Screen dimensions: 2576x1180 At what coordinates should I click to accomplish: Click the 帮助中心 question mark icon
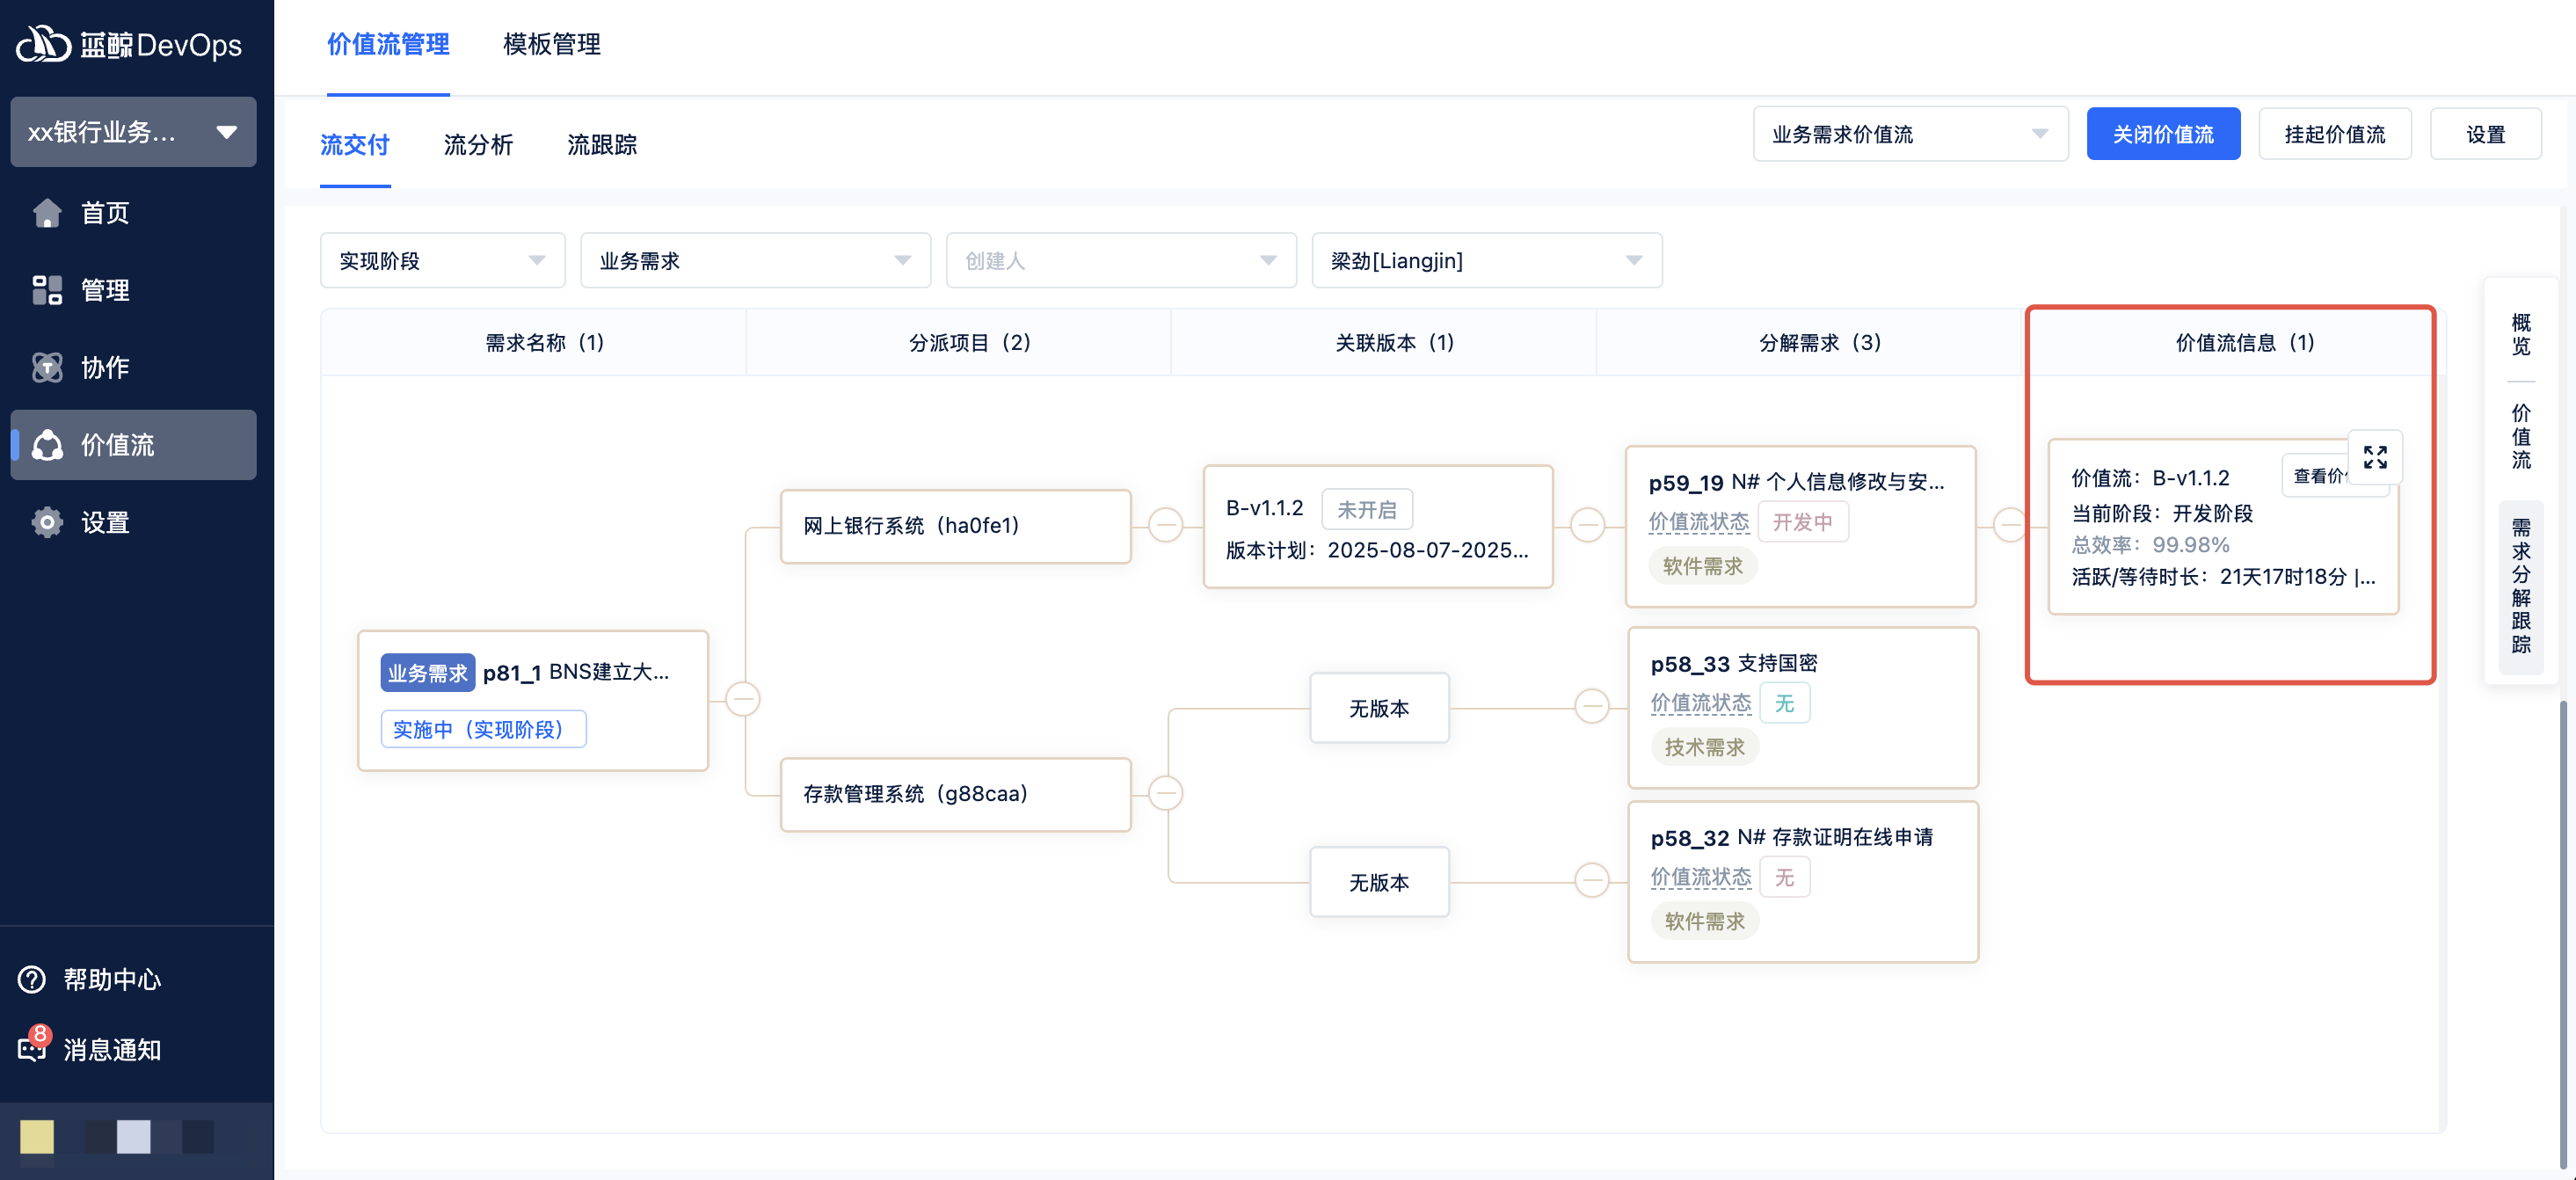point(32,979)
